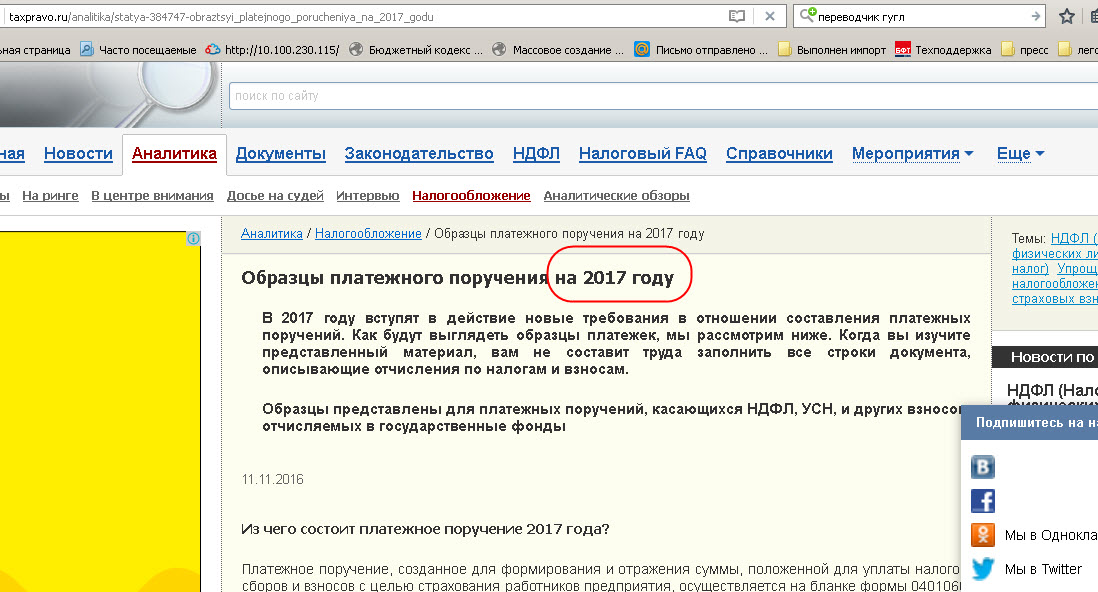
Task: Submit browser search with arrow icon
Action: coord(1036,16)
